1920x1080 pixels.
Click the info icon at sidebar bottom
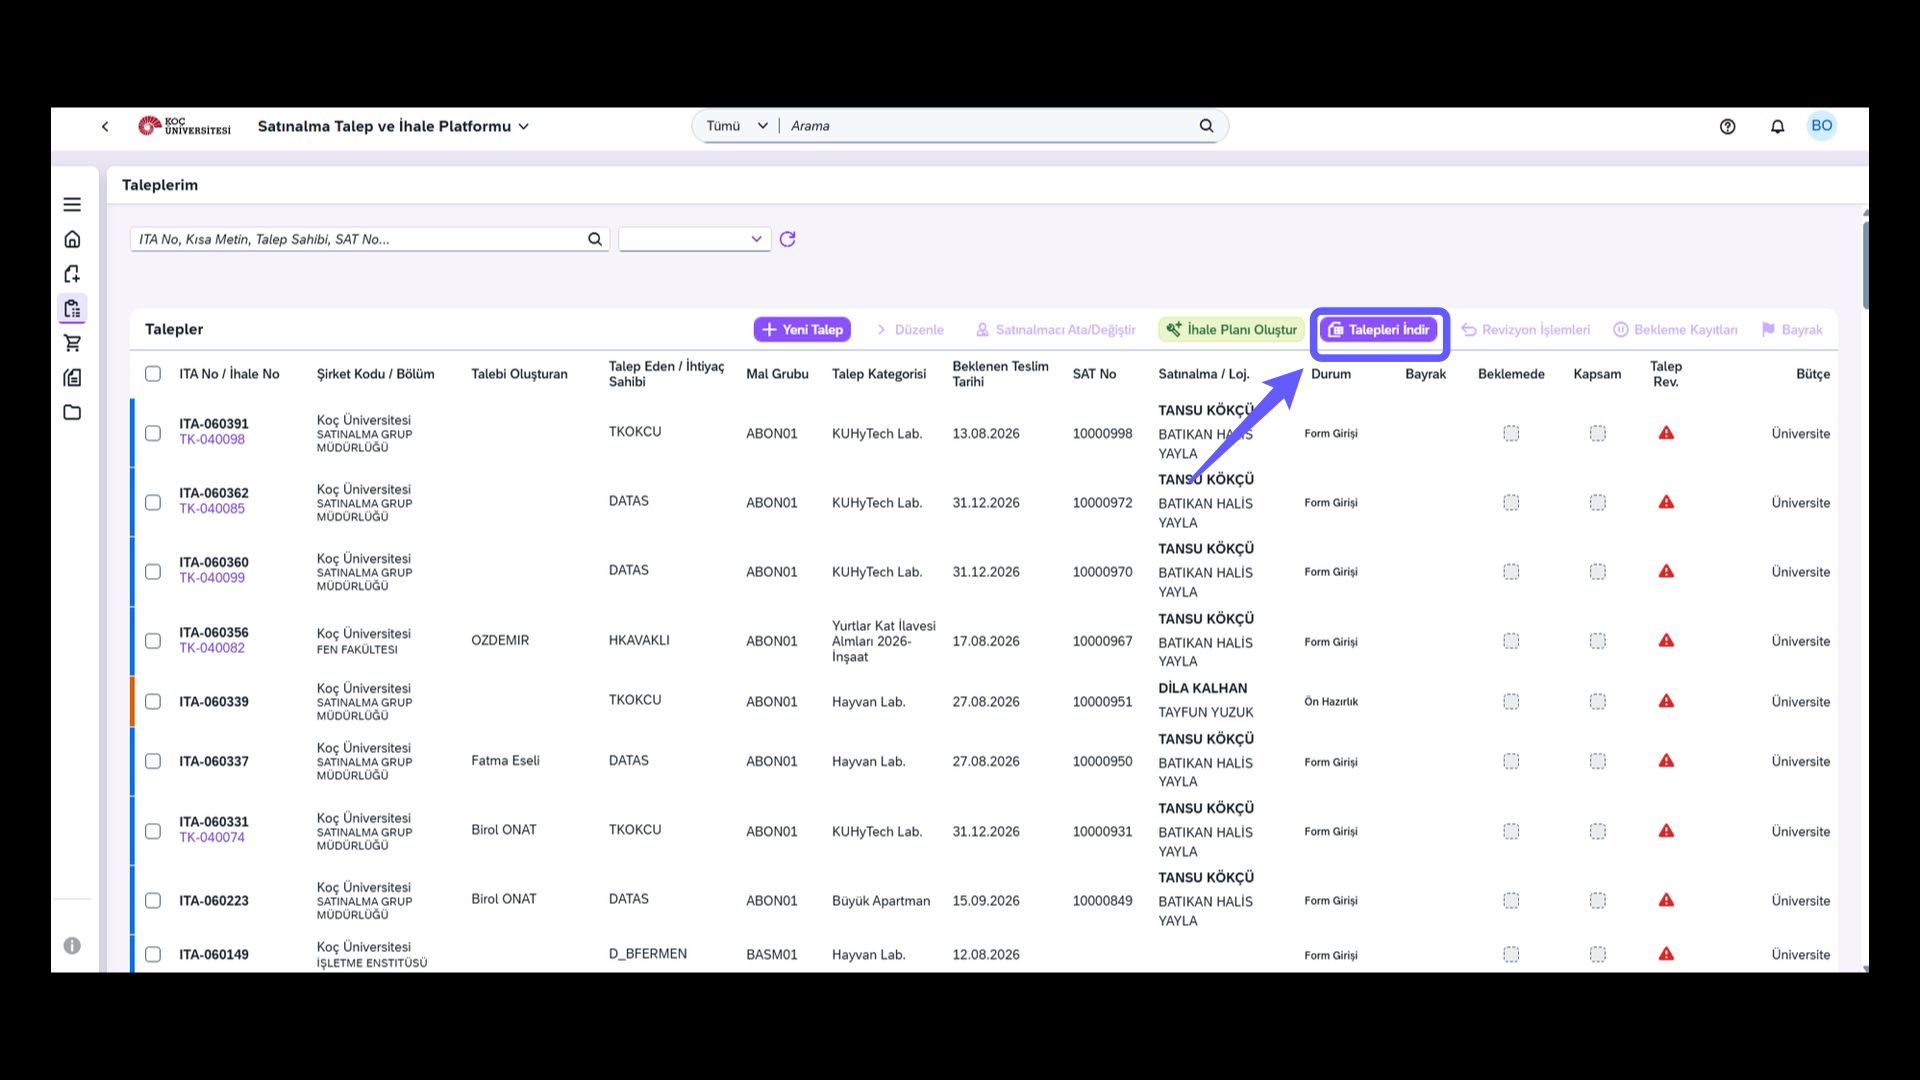(x=72, y=945)
